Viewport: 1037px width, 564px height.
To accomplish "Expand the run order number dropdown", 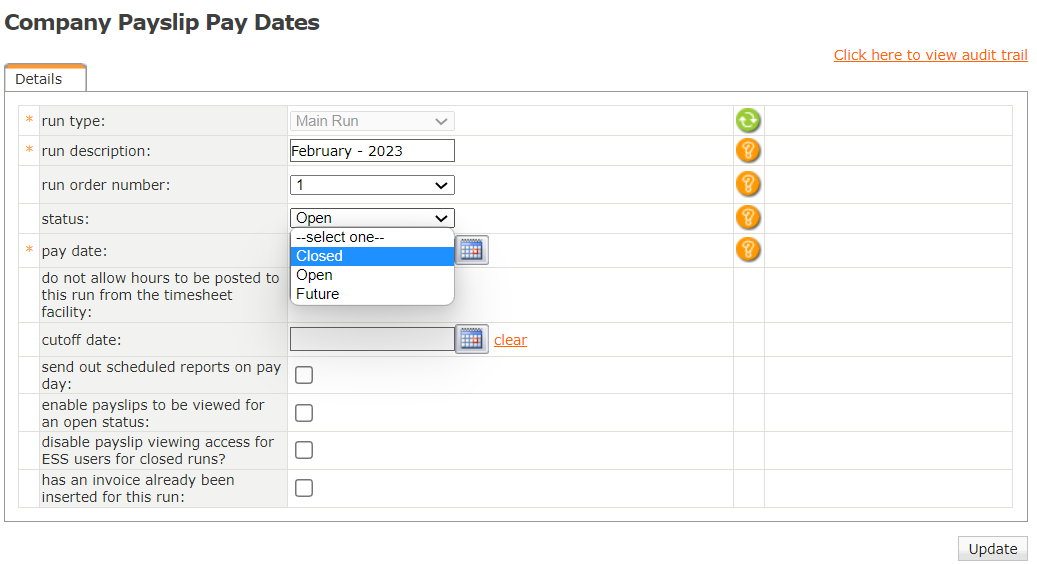I will [x=372, y=185].
